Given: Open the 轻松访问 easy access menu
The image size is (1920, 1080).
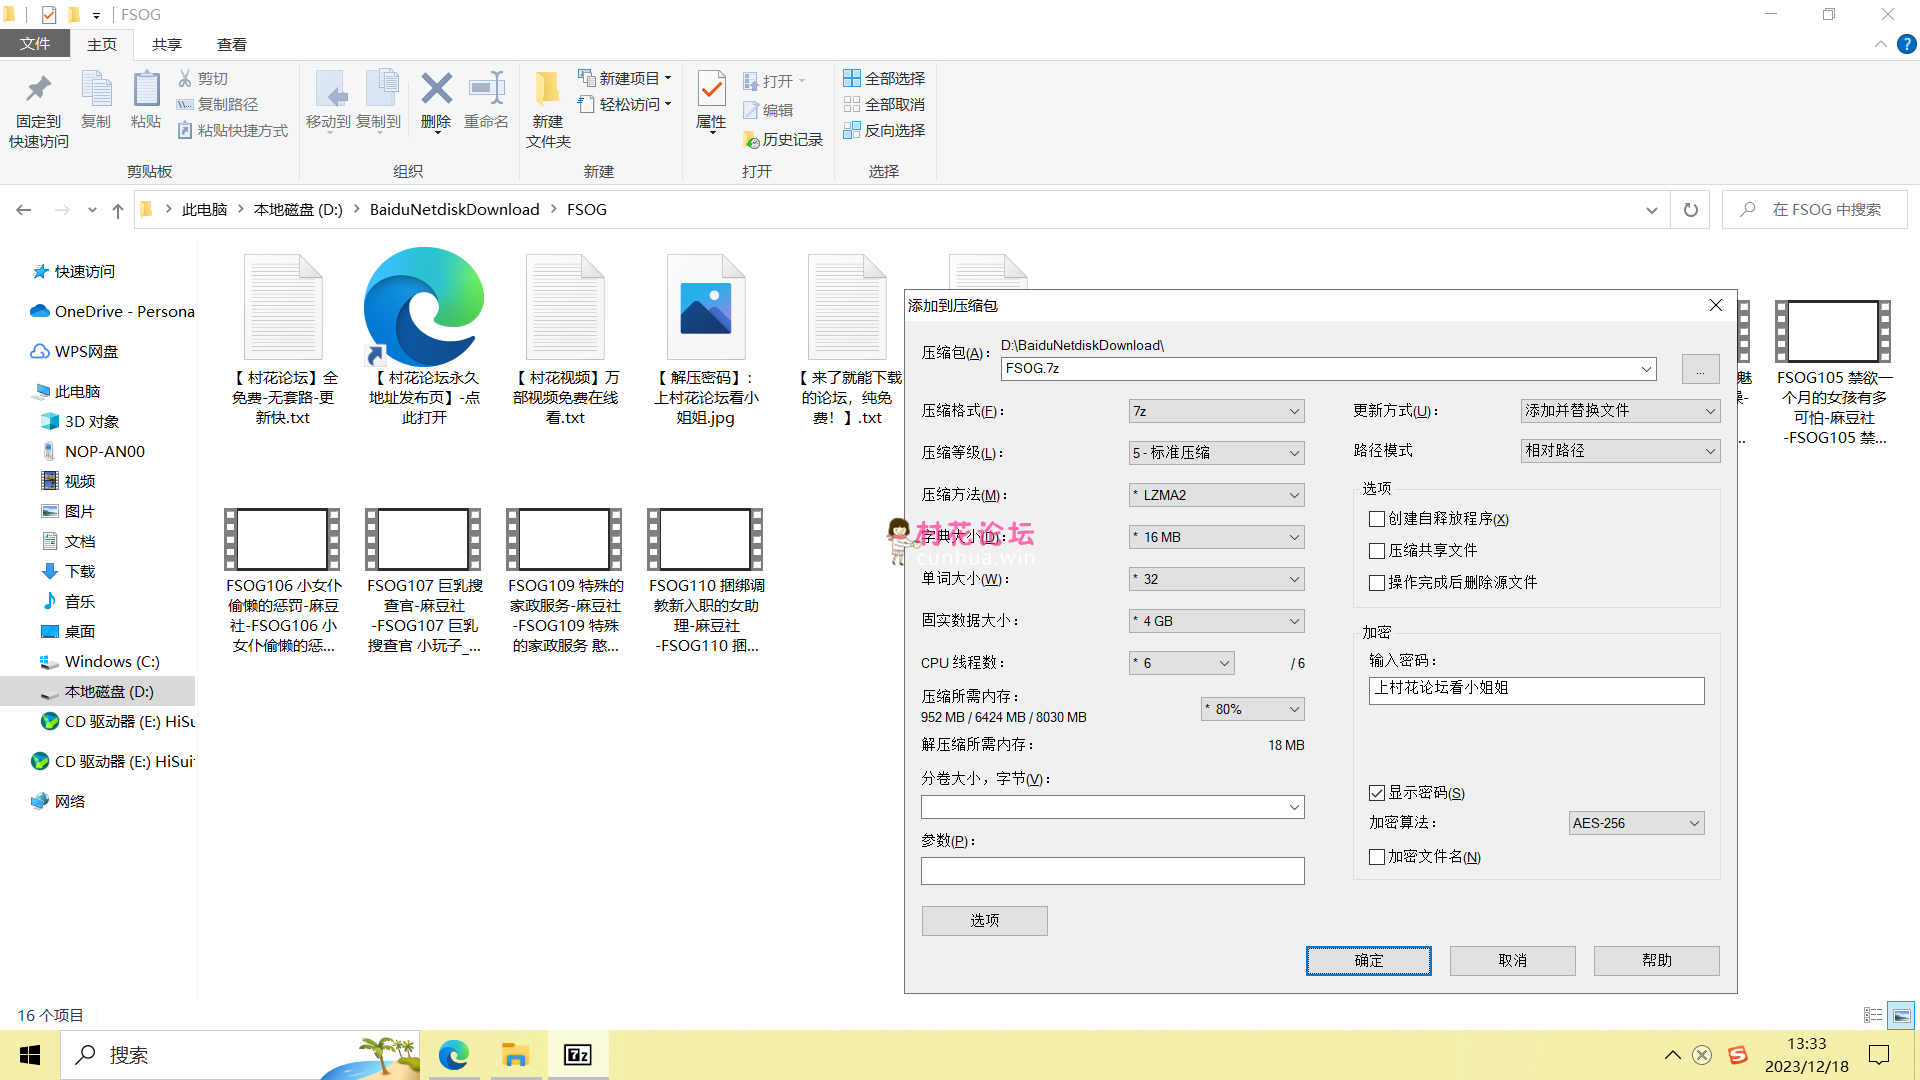Looking at the screenshot, I should tap(625, 104).
